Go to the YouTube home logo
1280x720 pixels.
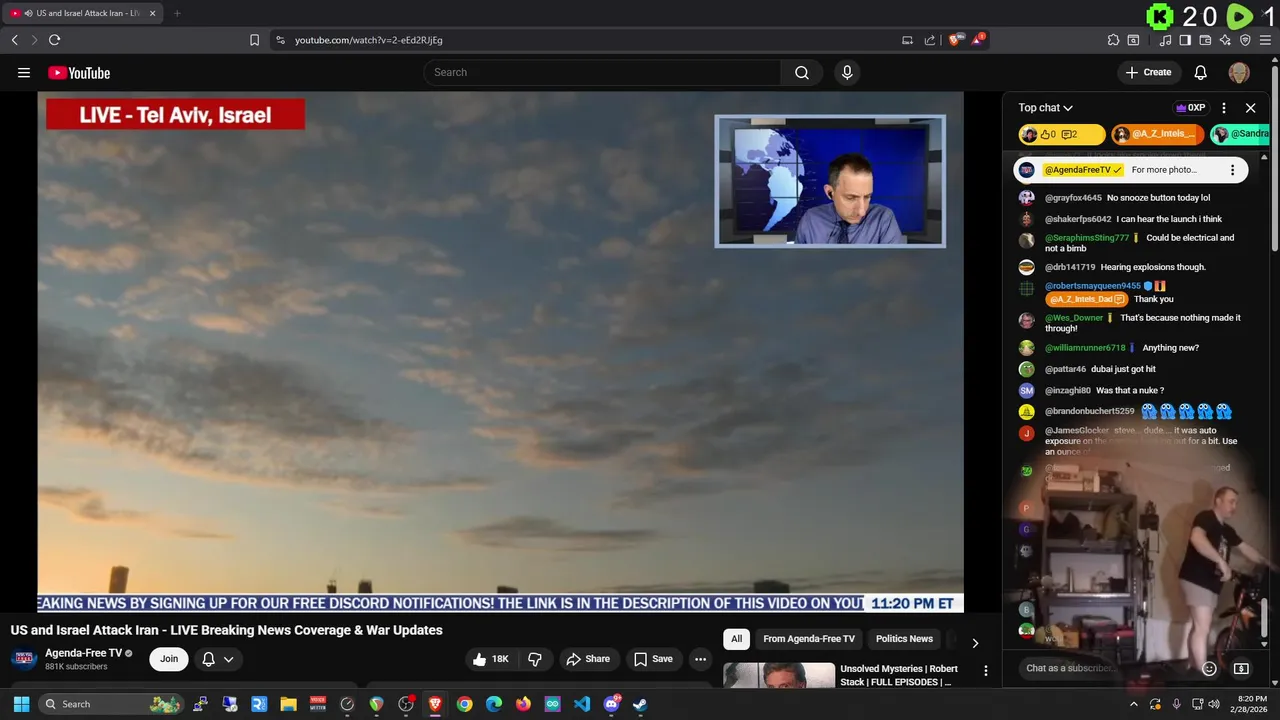pyautogui.click(x=79, y=72)
